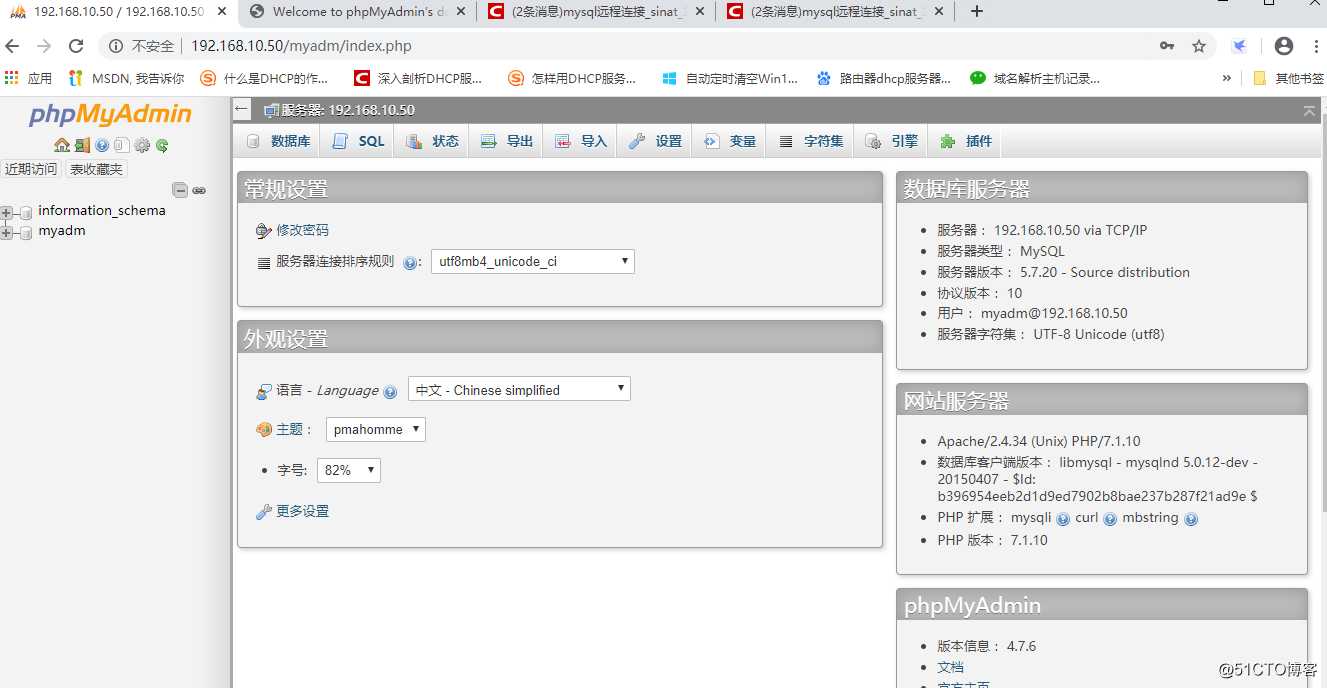Expand the myadm database tree node
1327x688 pixels.
[x=7, y=233]
